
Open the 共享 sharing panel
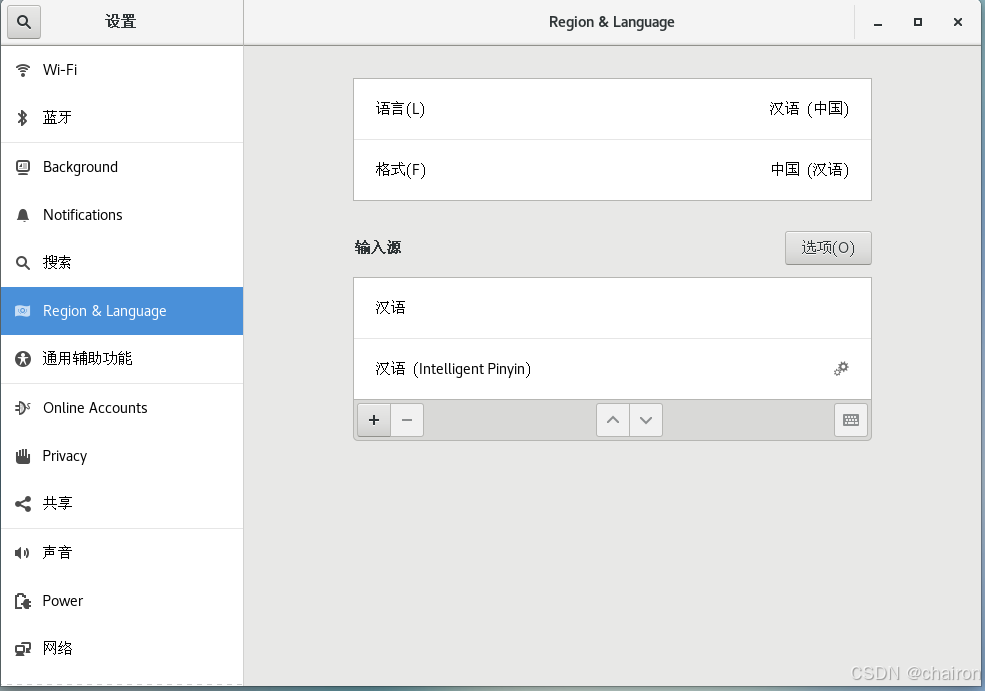(x=122, y=504)
